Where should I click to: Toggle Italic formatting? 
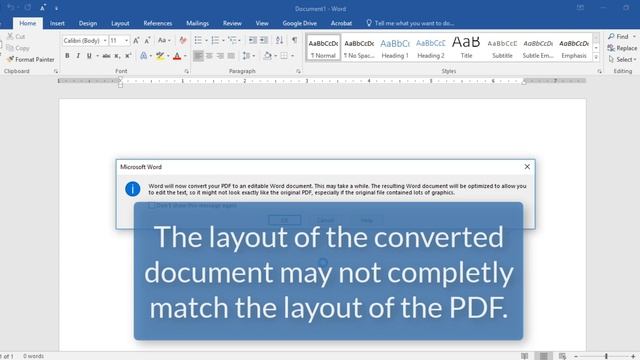pyautogui.click(x=78, y=56)
